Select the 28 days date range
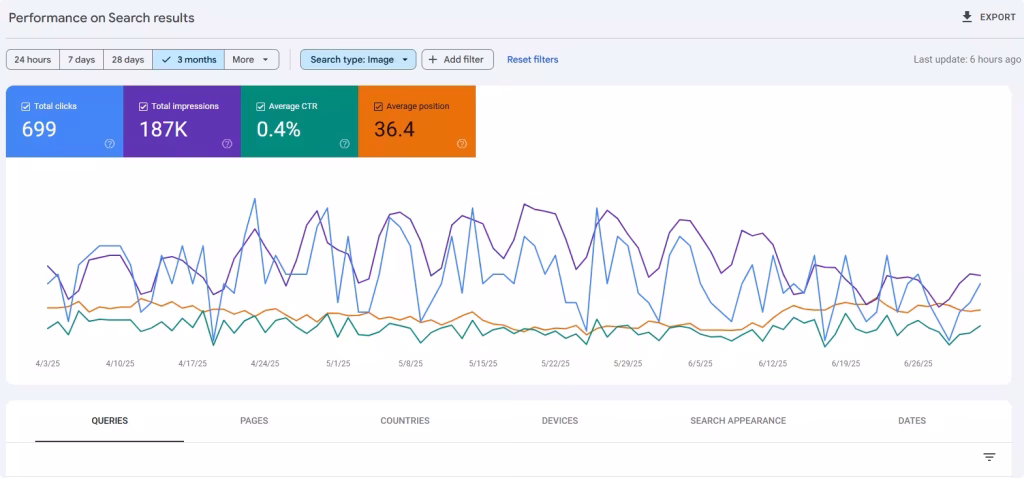The width and height of the screenshot is (1024, 478). 128,60
